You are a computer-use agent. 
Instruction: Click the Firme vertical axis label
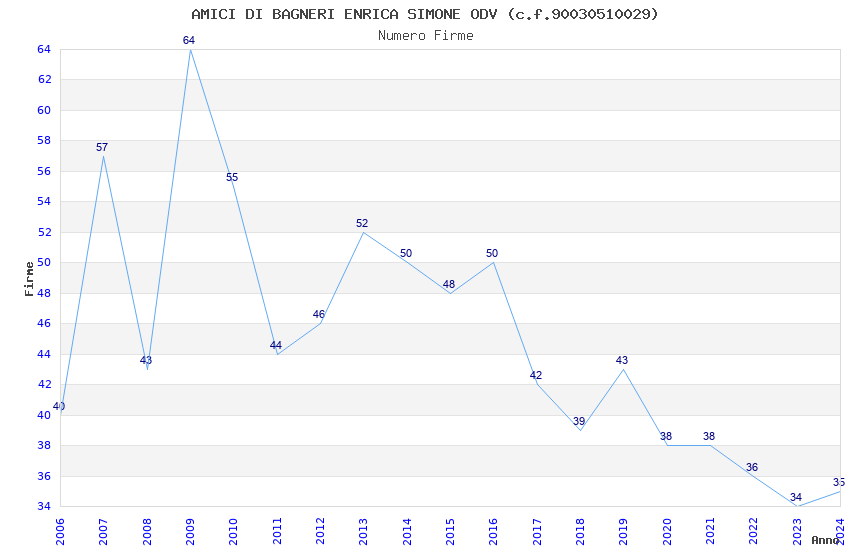pos(29,278)
